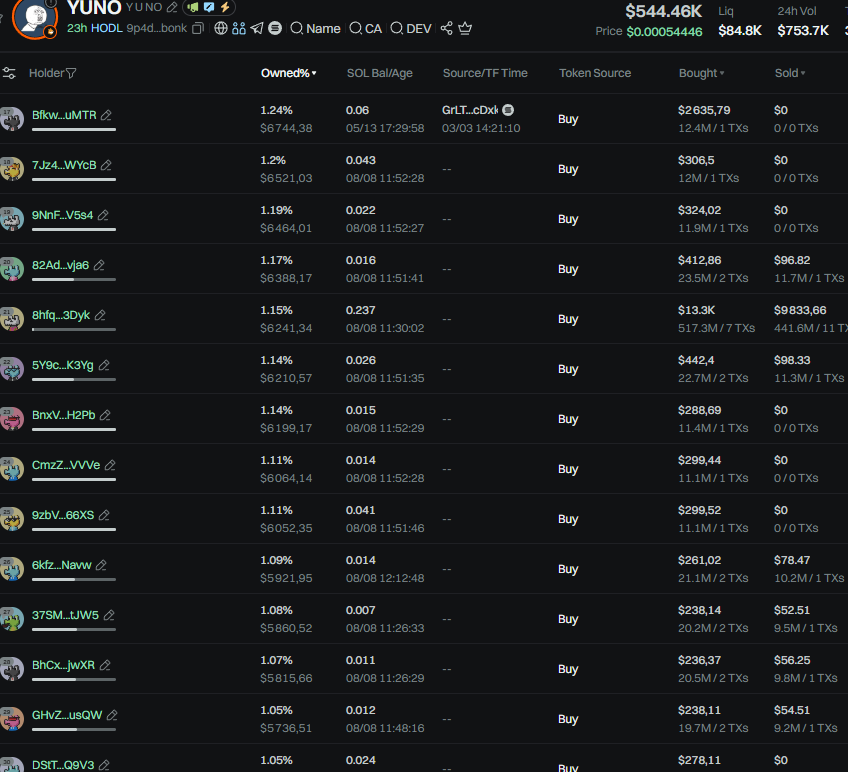Click holdings bar under 37SM...tJW5
The image size is (848, 772).
74,629
